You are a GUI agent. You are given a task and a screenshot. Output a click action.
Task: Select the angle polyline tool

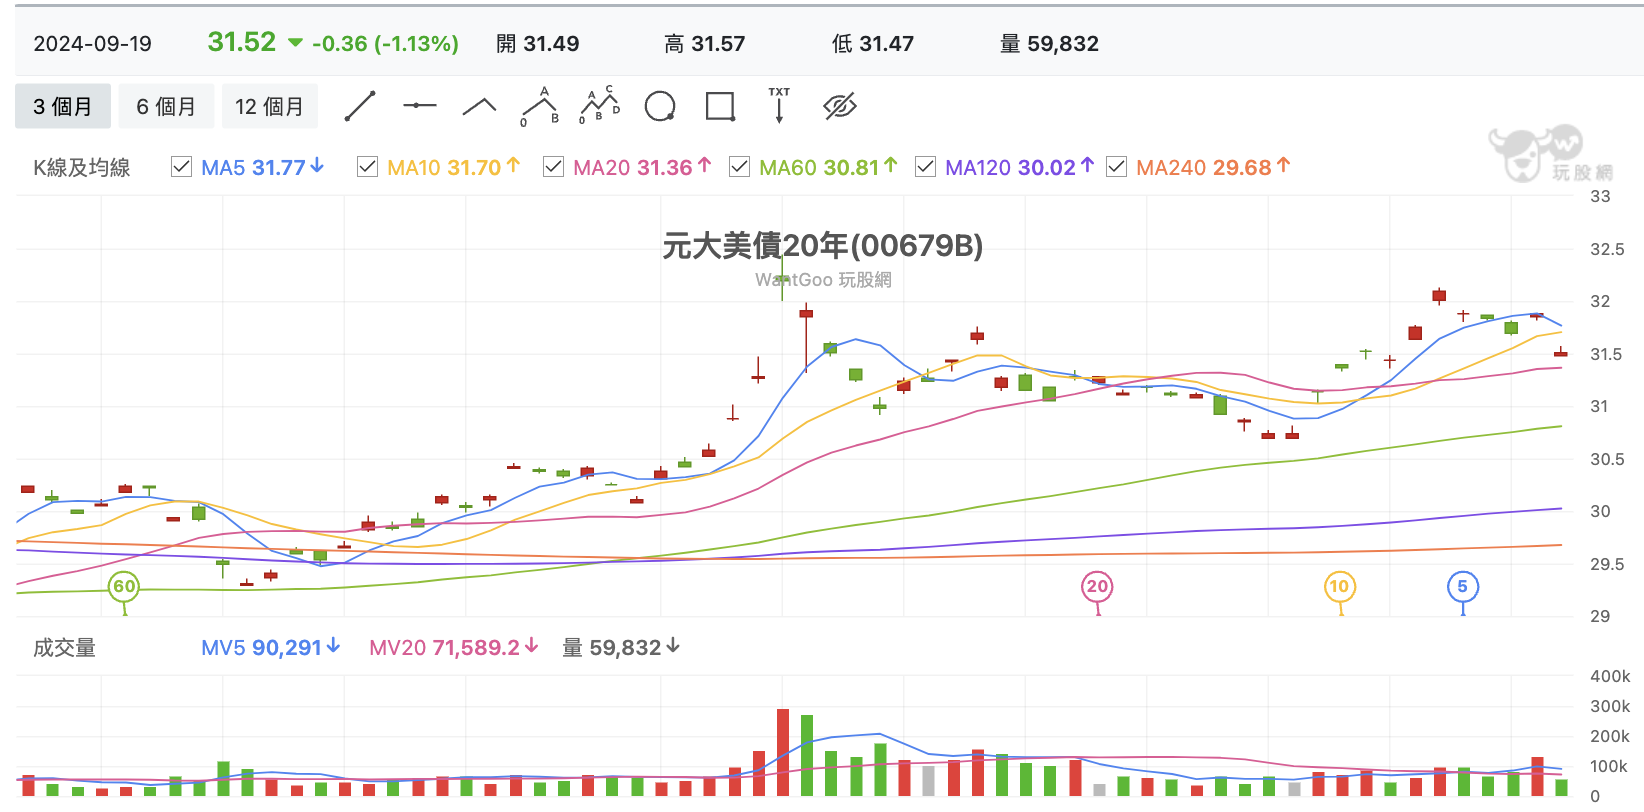(x=480, y=106)
